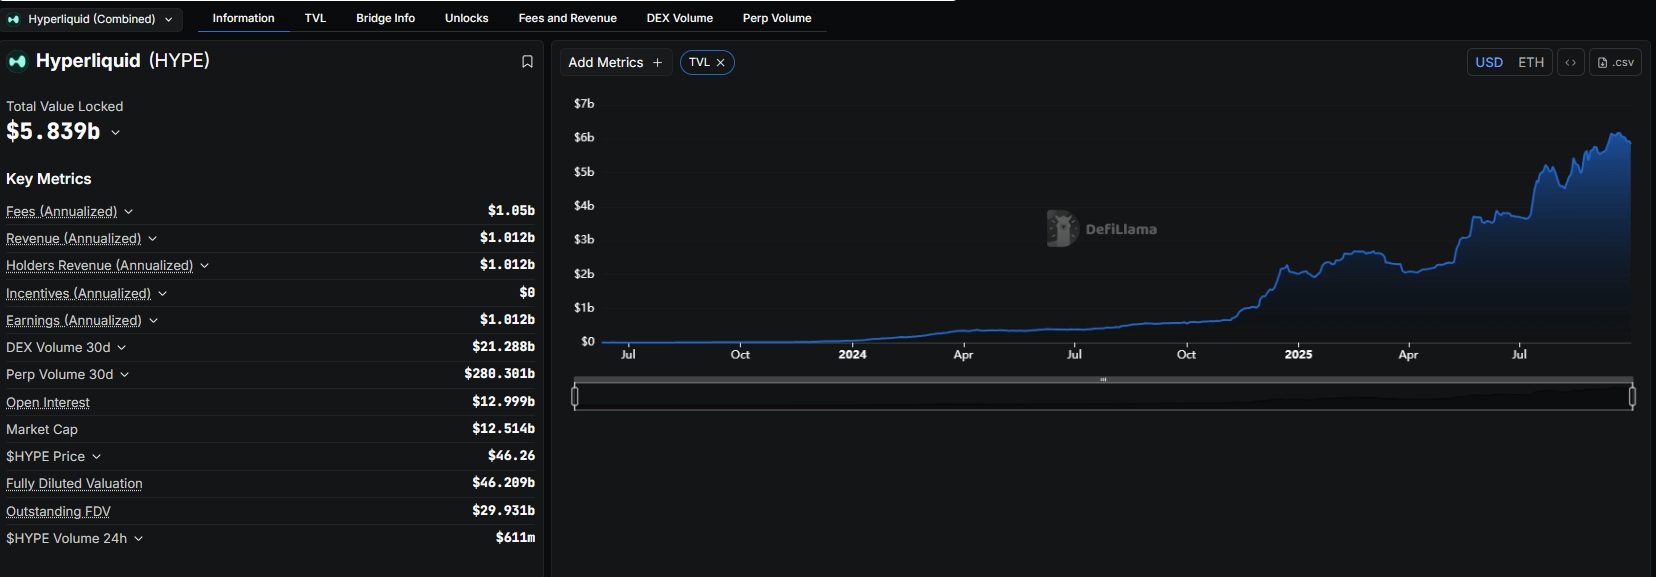The image size is (1656, 577).
Task: Click the Add Metrics button
Action: click(614, 63)
